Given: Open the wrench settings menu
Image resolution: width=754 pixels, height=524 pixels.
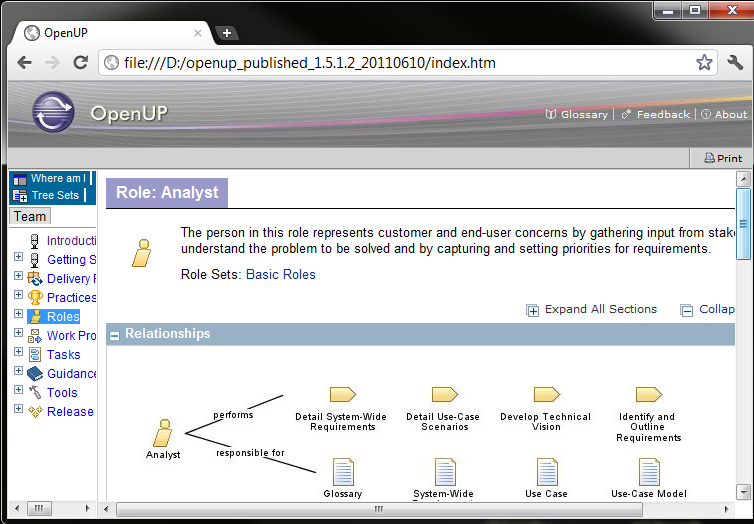Looking at the screenshot, I should tap(735, 62).
